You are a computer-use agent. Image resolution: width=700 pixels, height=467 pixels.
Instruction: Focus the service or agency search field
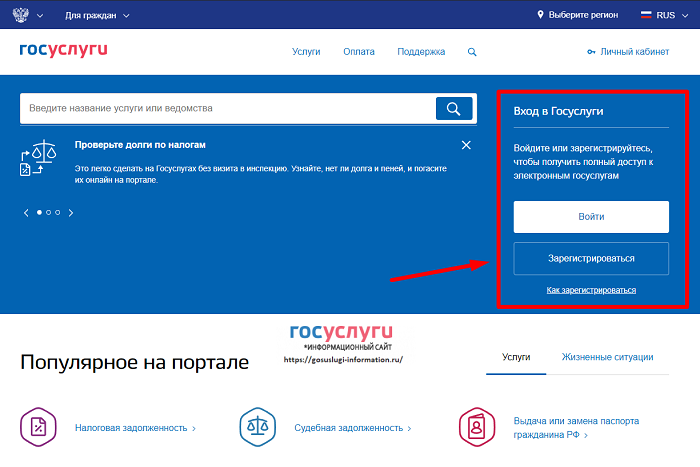tap(228, 108)
